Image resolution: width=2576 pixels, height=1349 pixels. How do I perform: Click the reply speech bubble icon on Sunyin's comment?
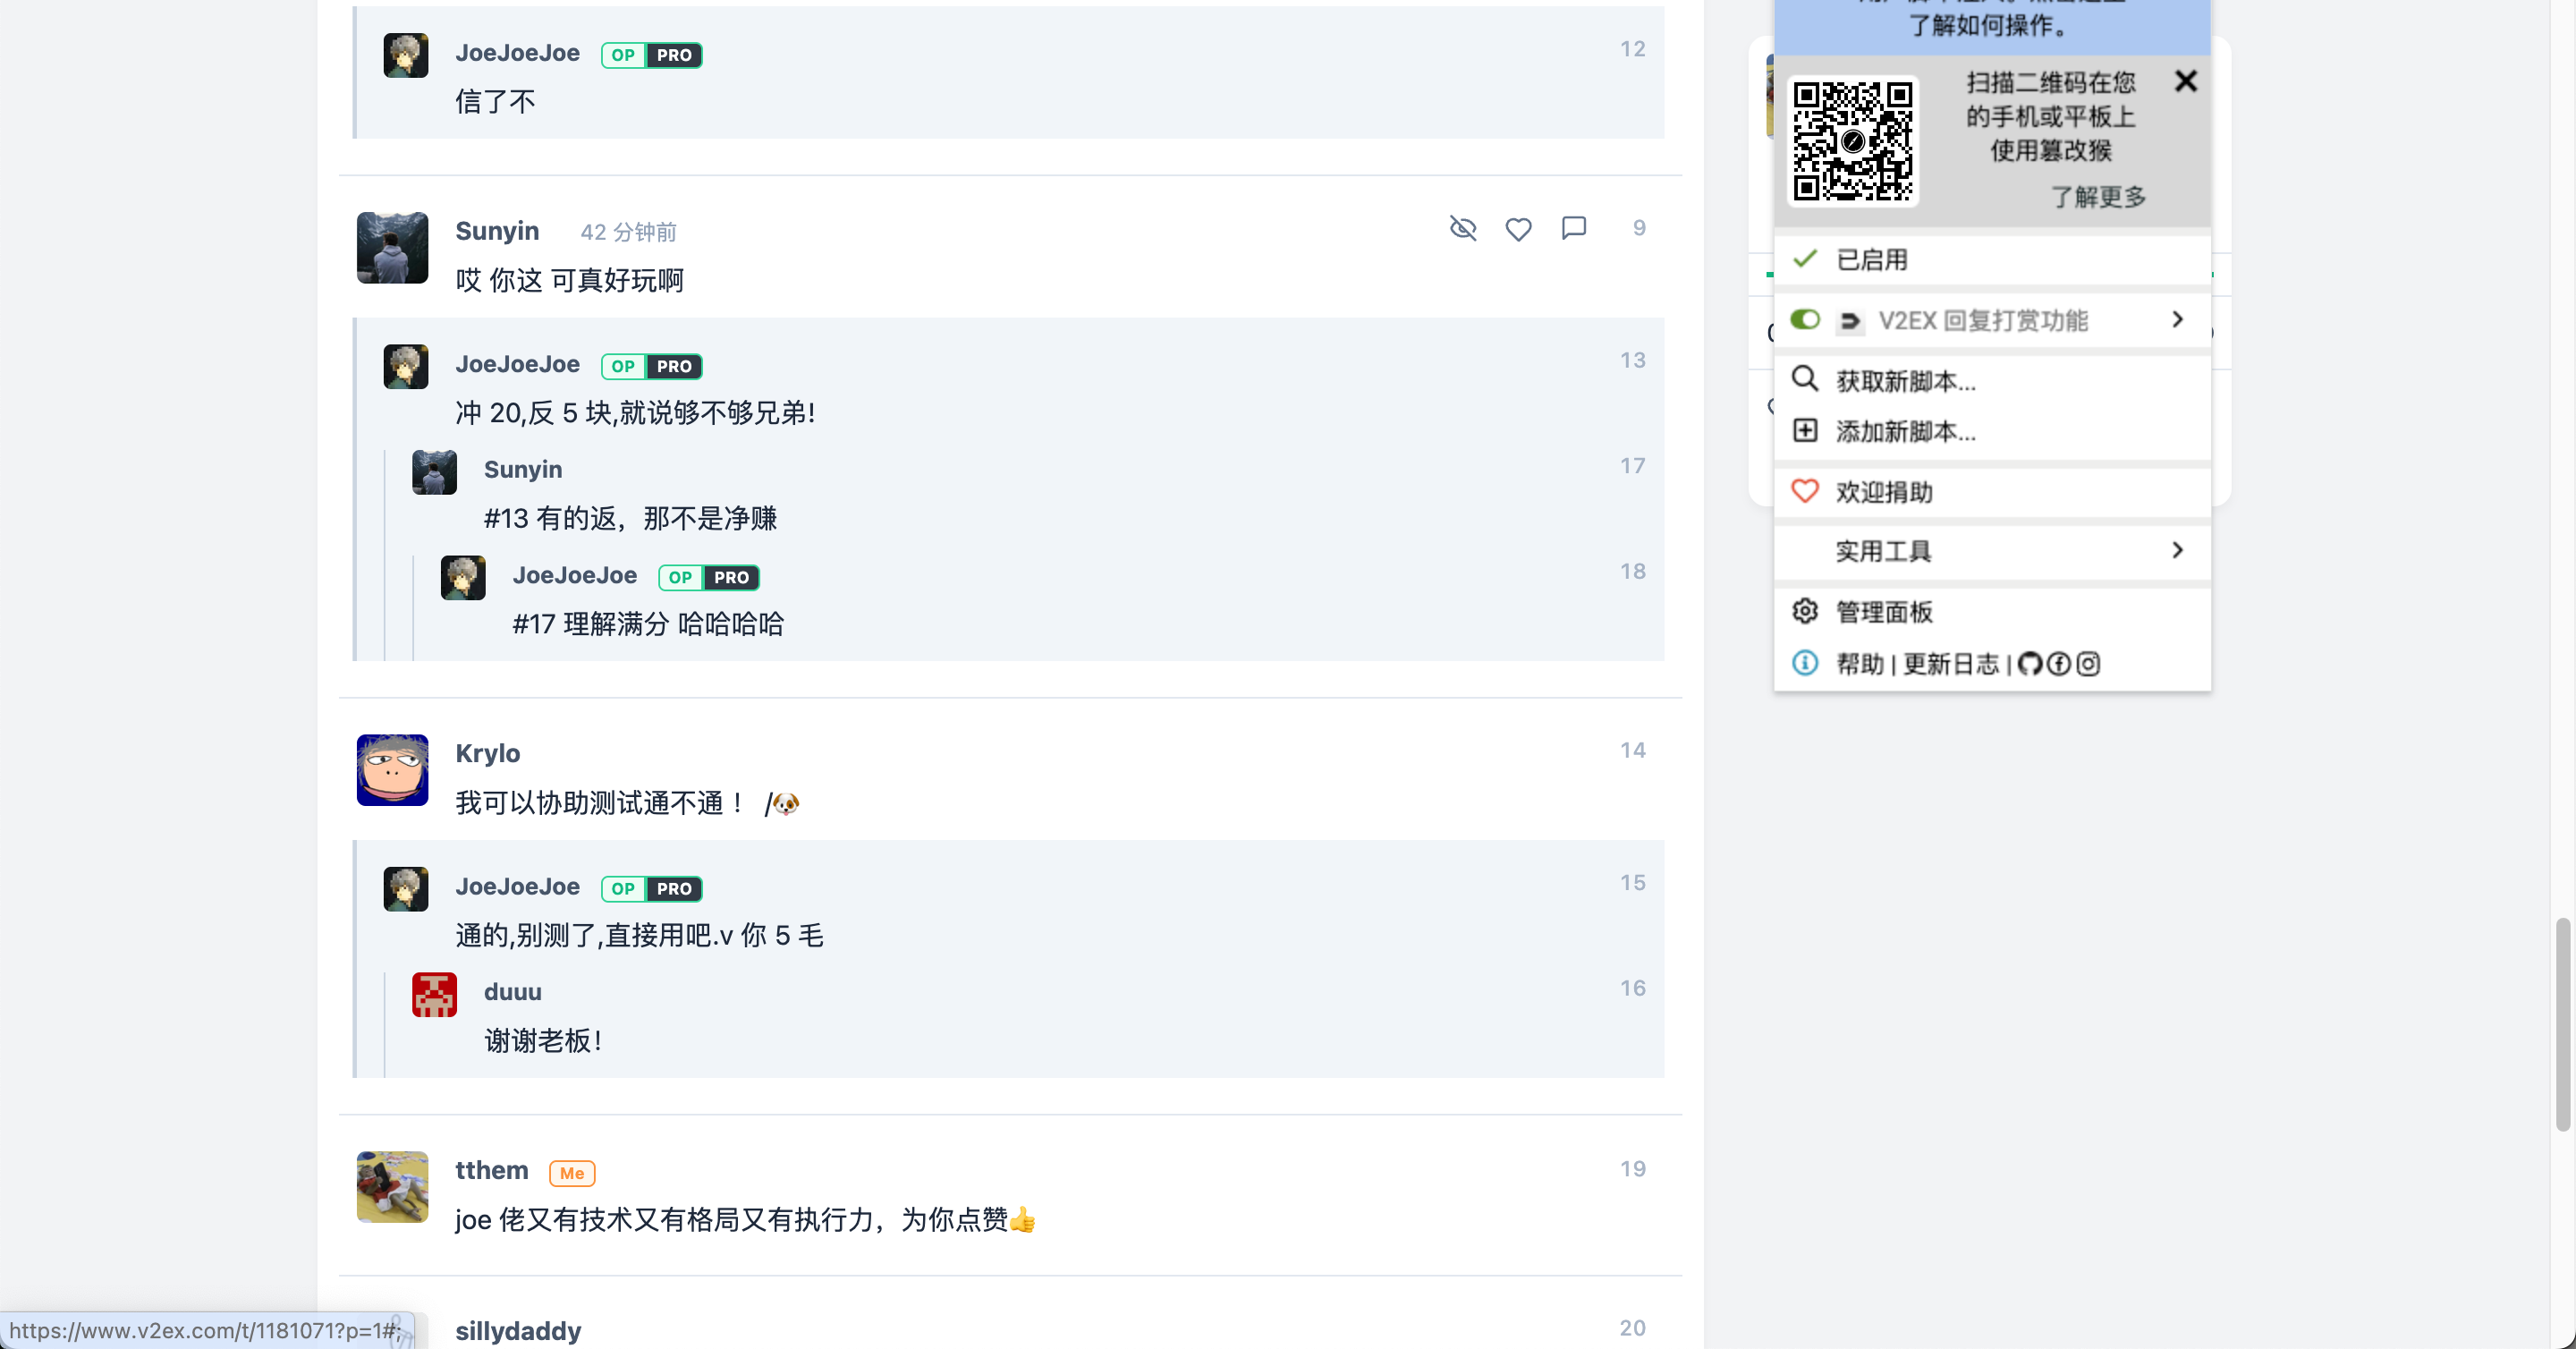pos(1574,228)
